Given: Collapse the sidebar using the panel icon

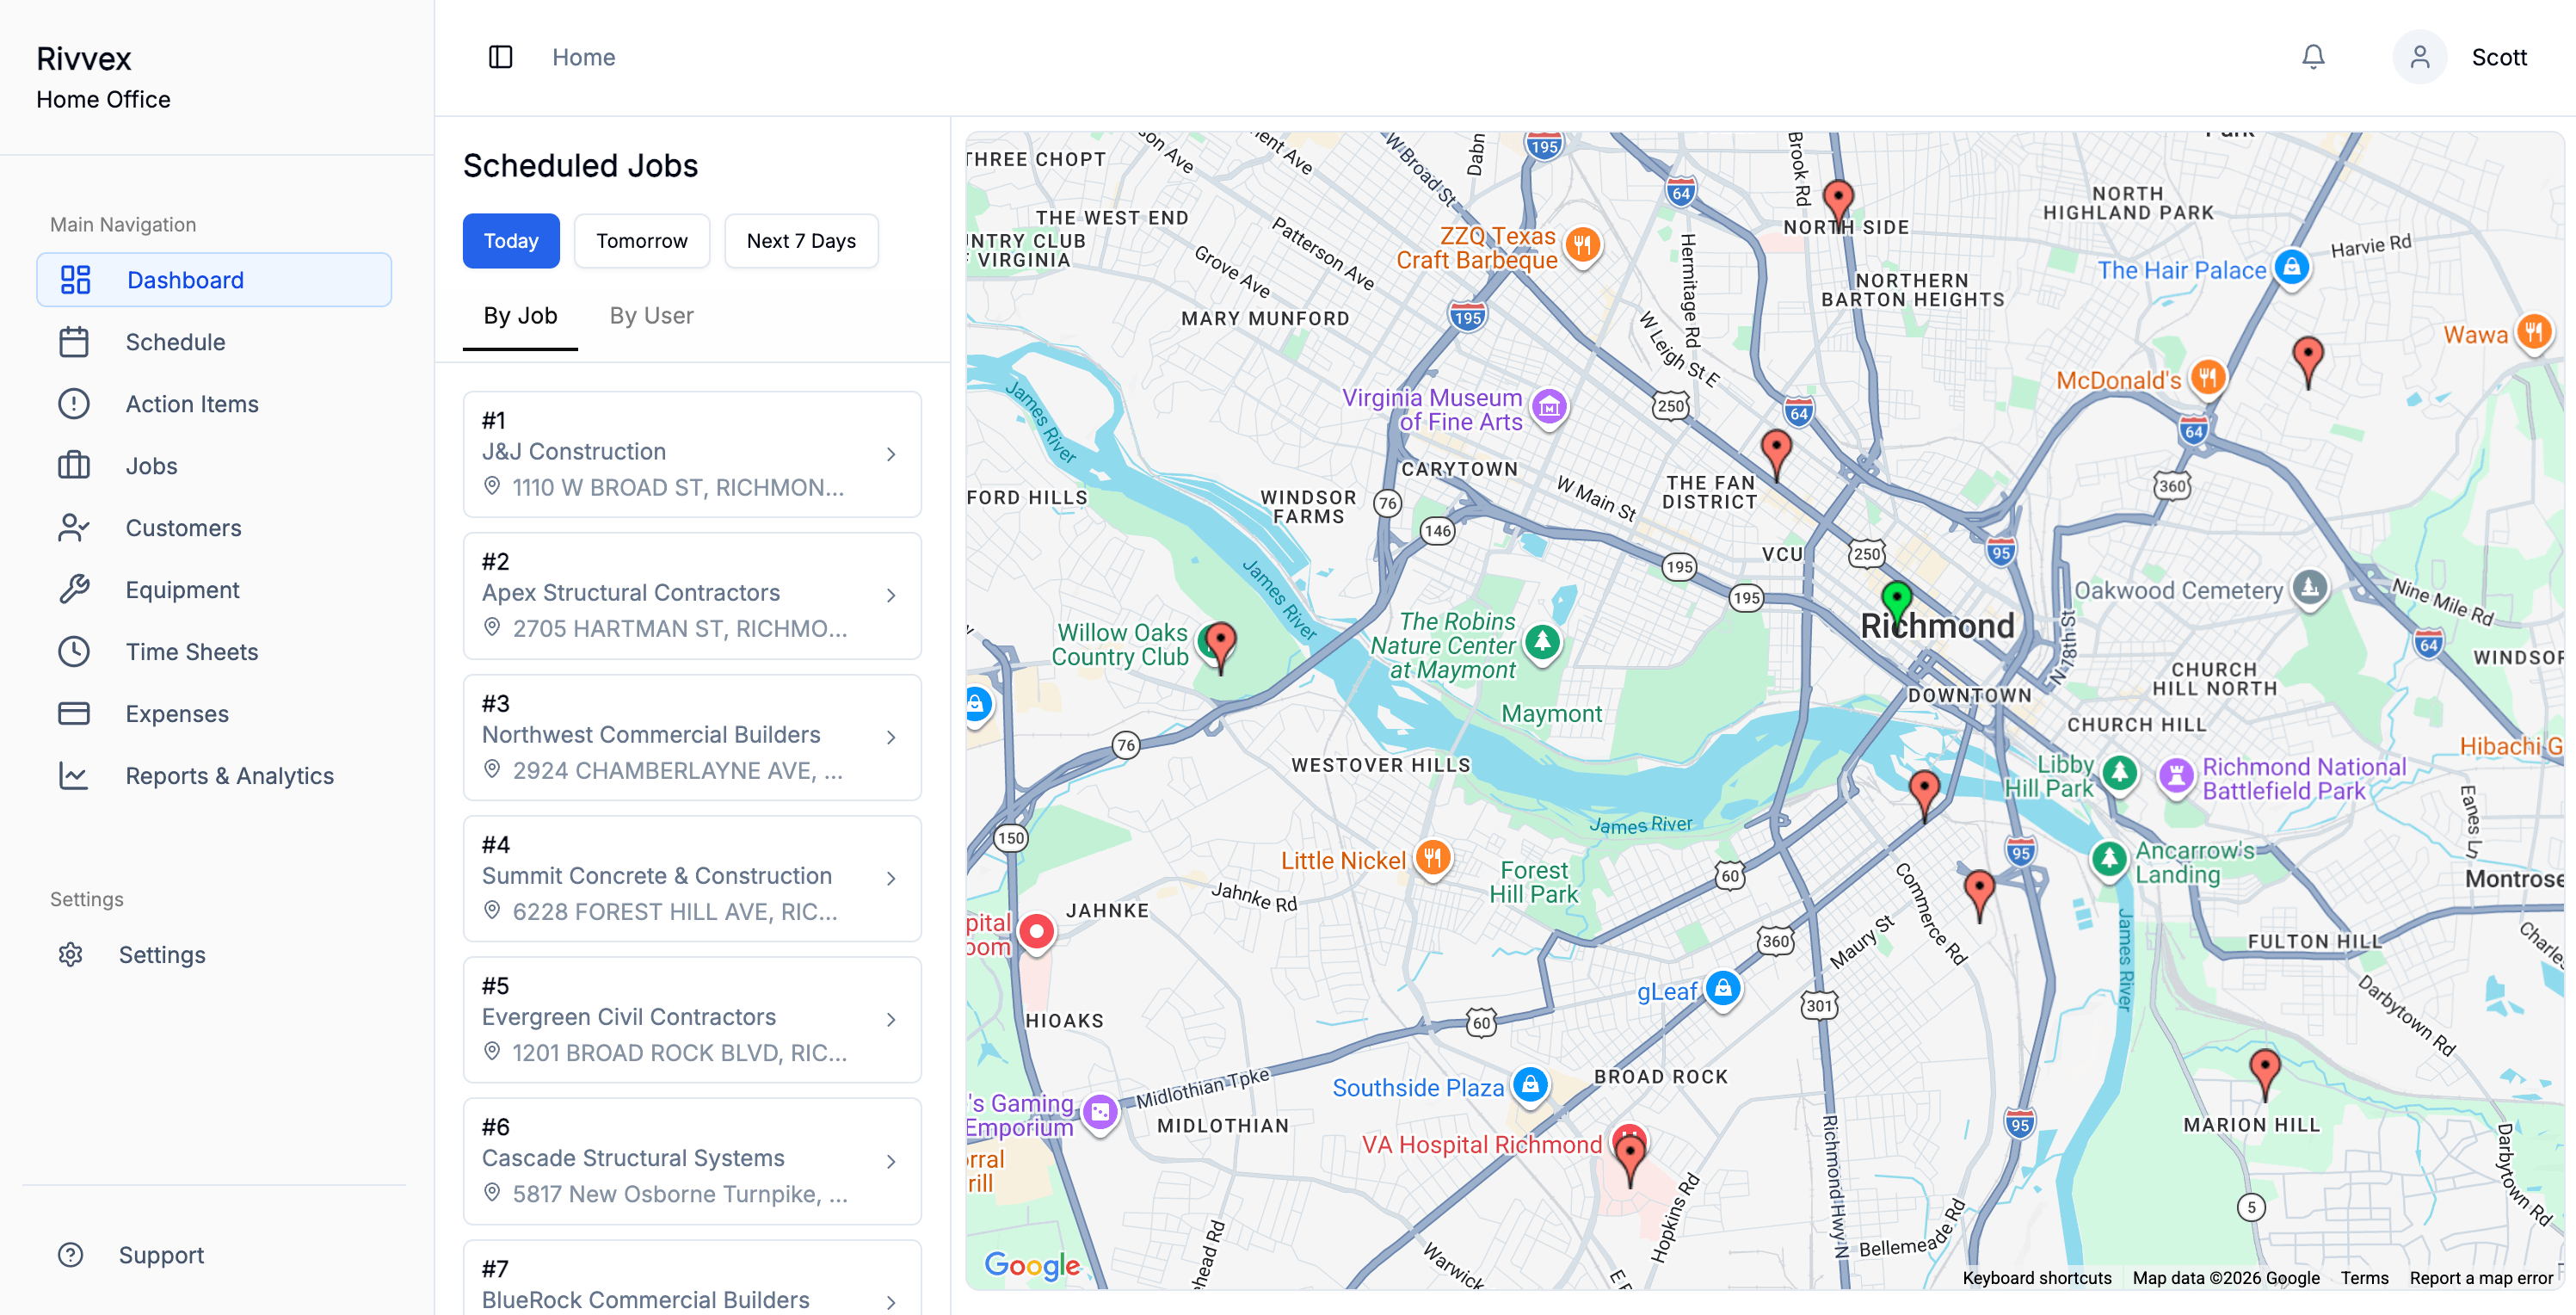Looking at the screenshot, I should [x=499, y=57].
